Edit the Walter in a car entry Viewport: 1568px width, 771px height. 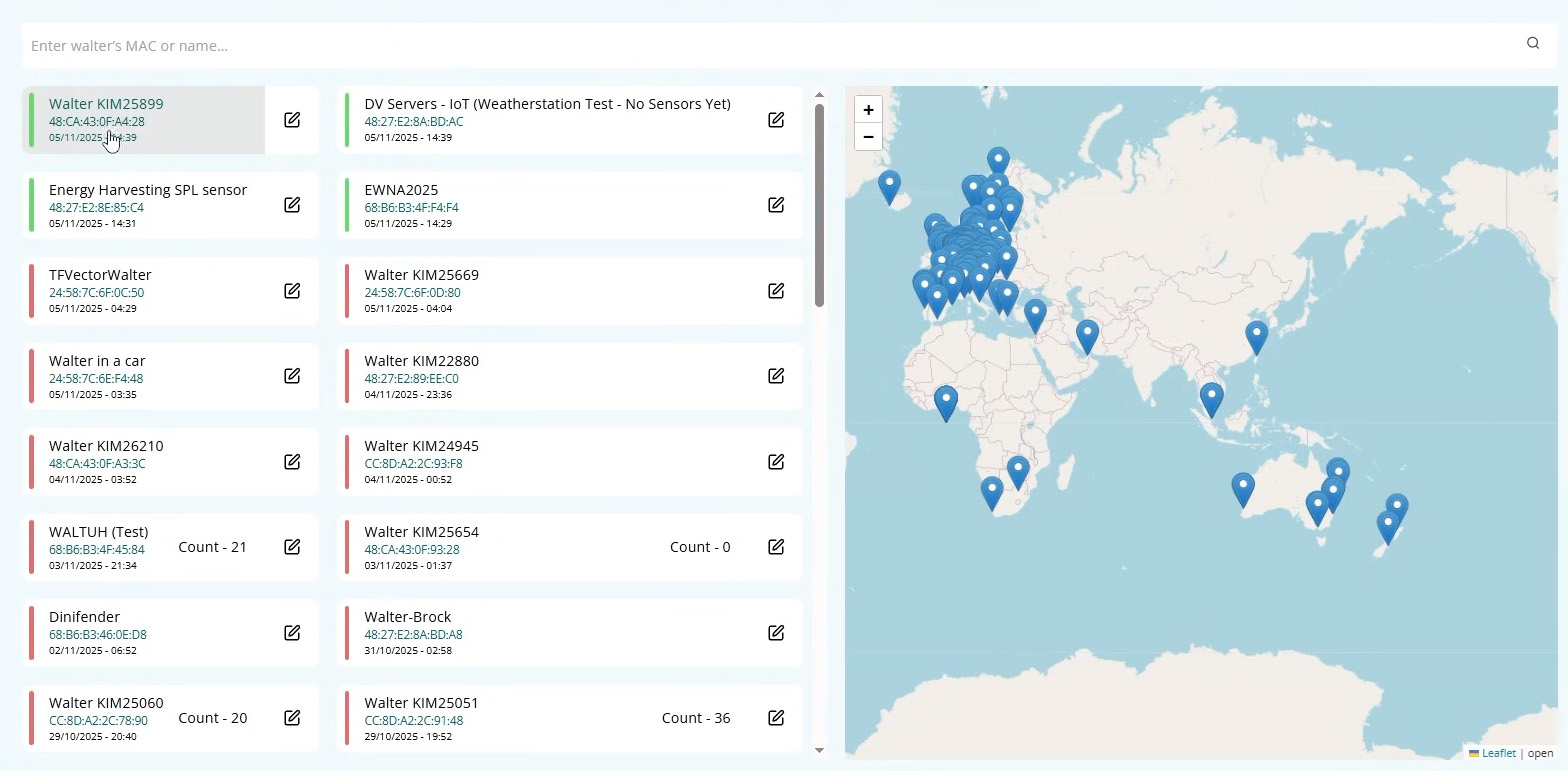coord(292,376)
